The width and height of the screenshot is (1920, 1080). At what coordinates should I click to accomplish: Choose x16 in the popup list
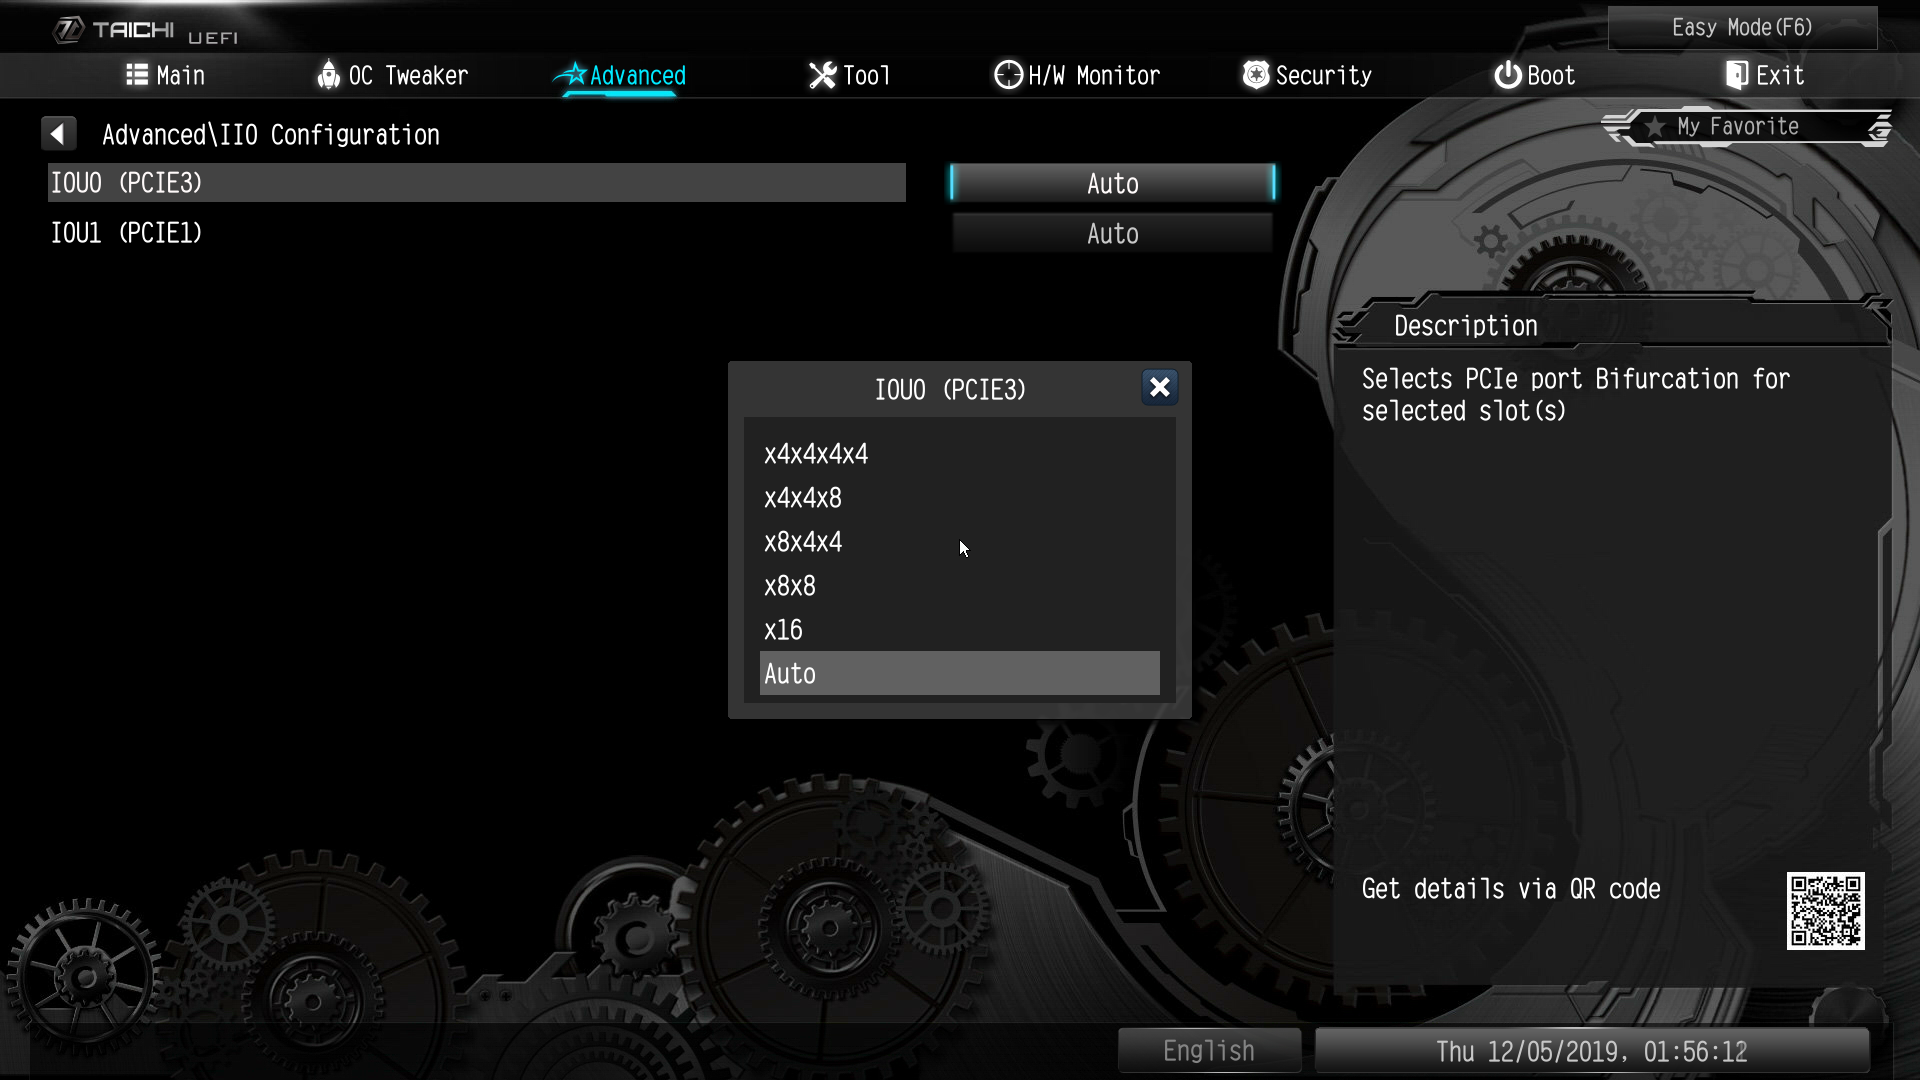point(783,630)
